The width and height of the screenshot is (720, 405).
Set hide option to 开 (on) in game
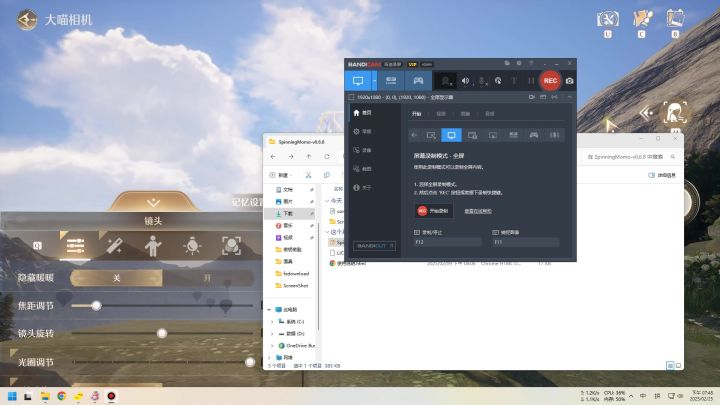point(207,278)
